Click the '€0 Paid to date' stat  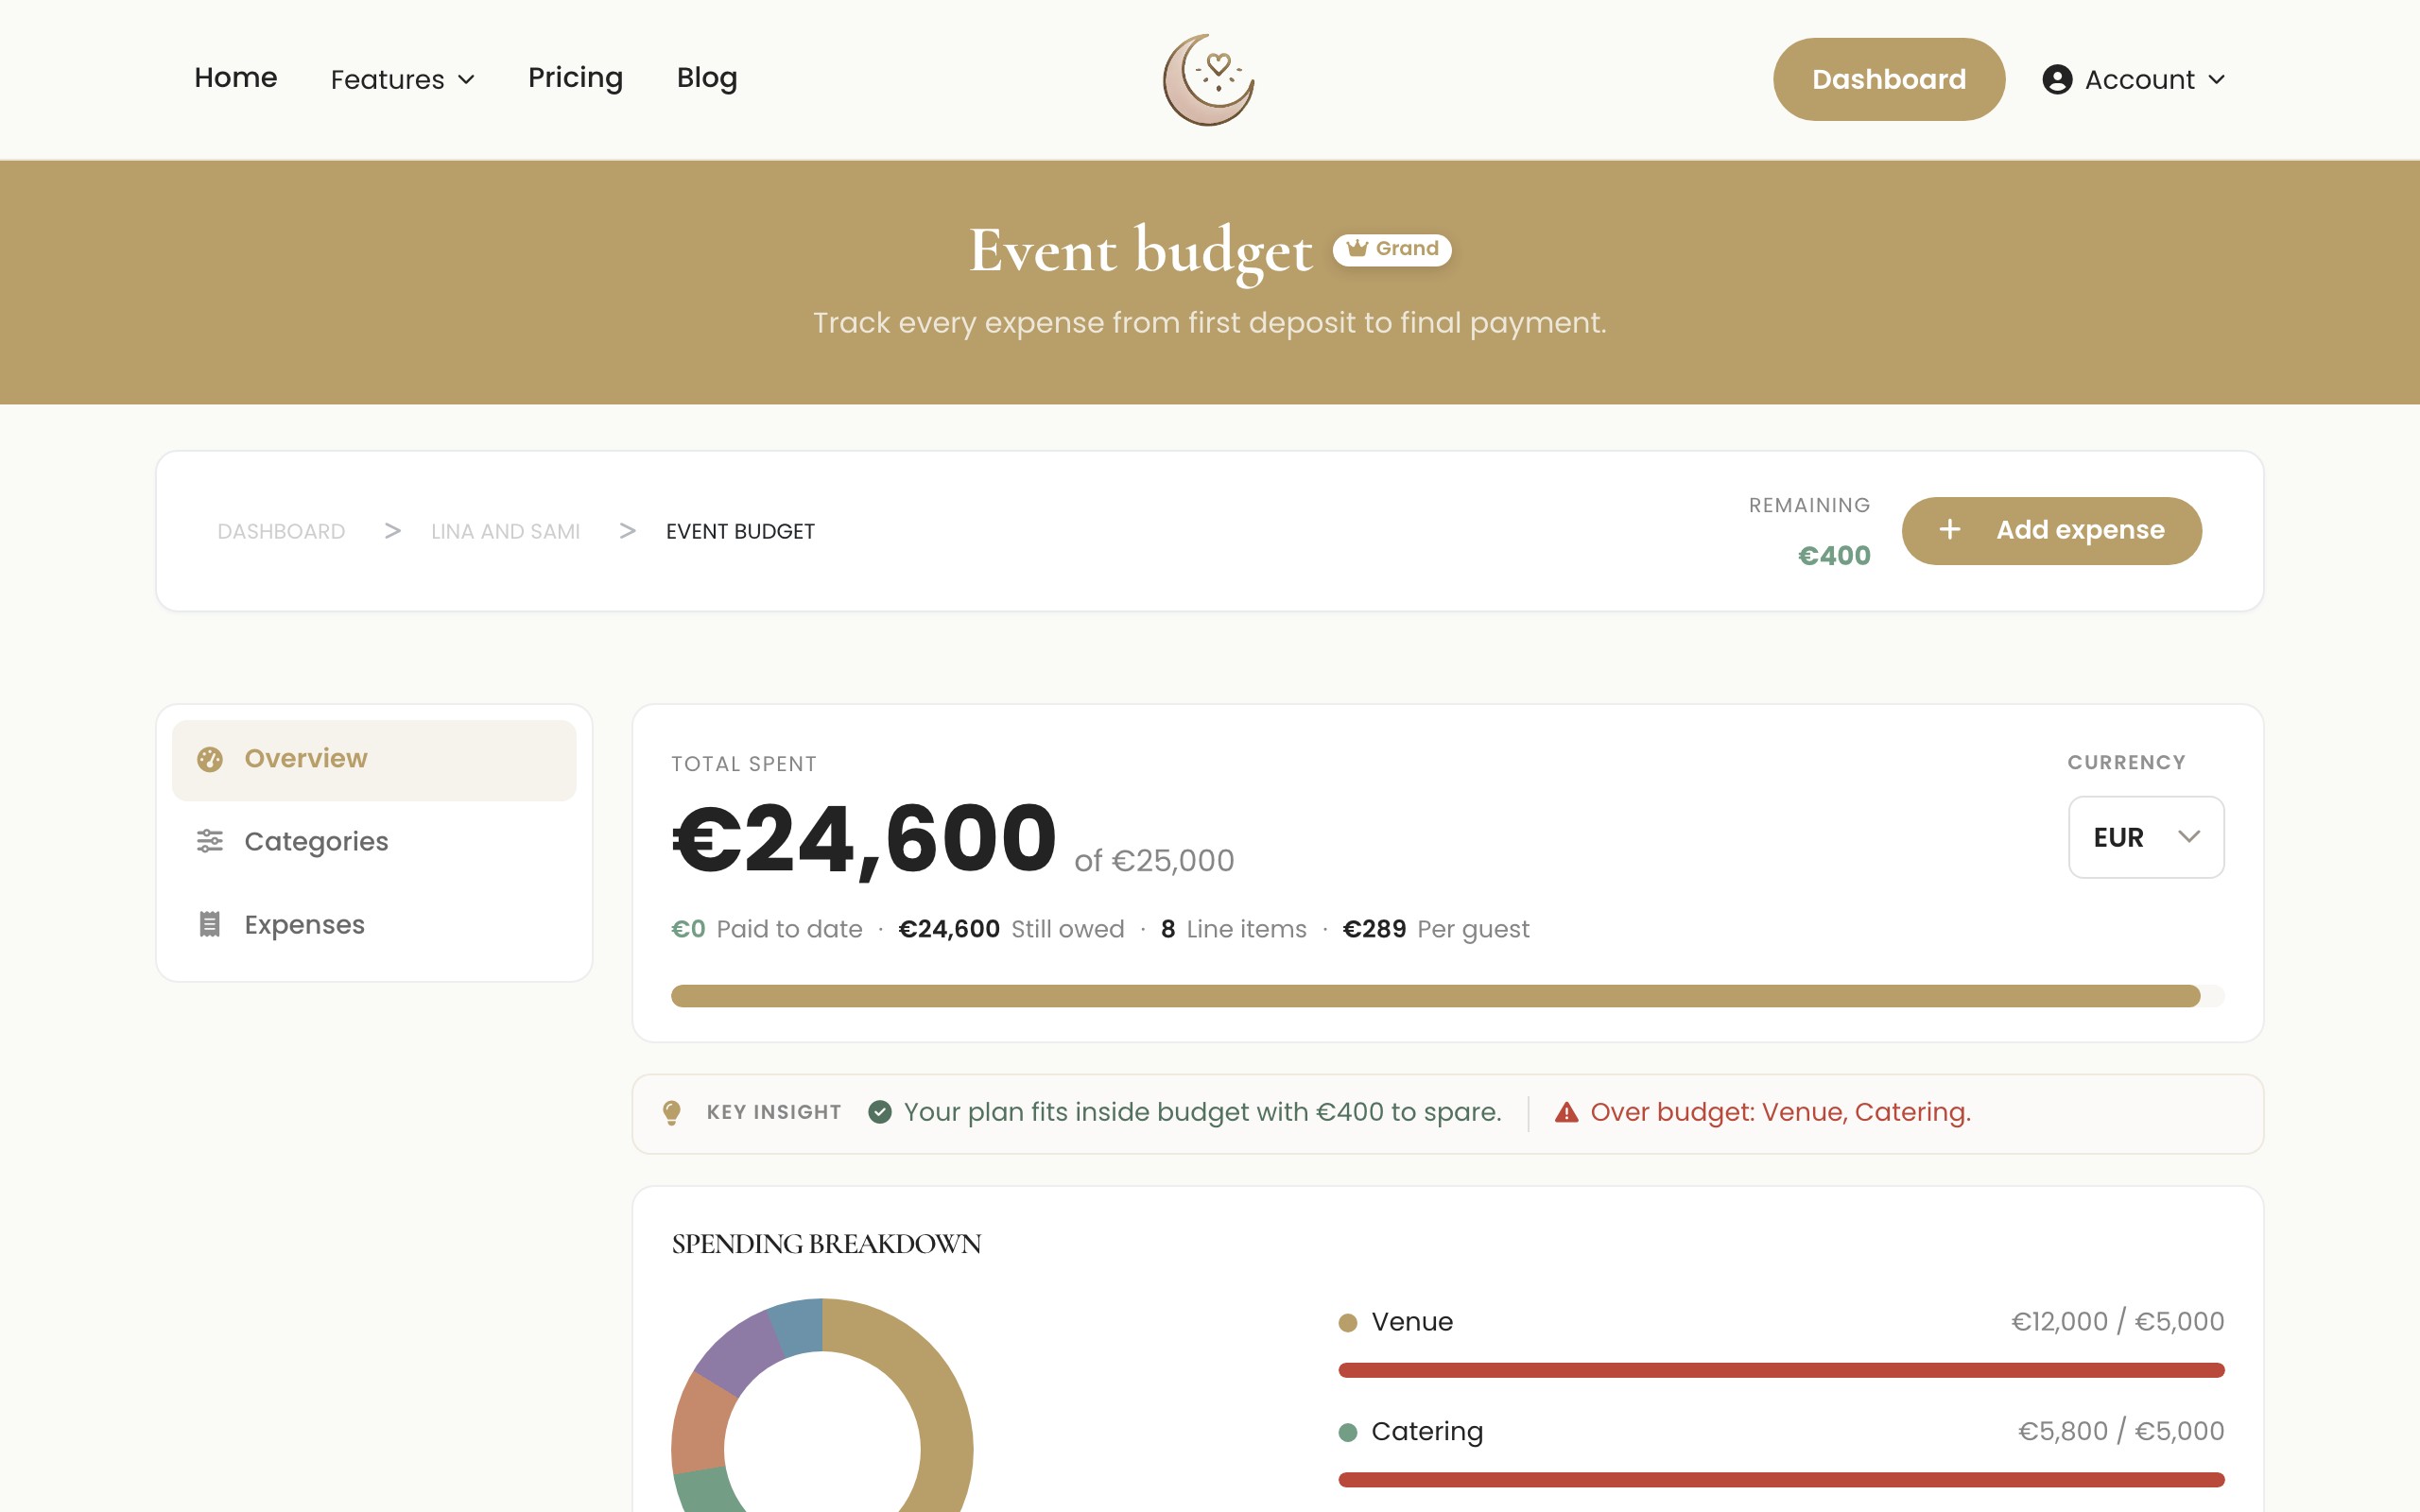[766, 929]
